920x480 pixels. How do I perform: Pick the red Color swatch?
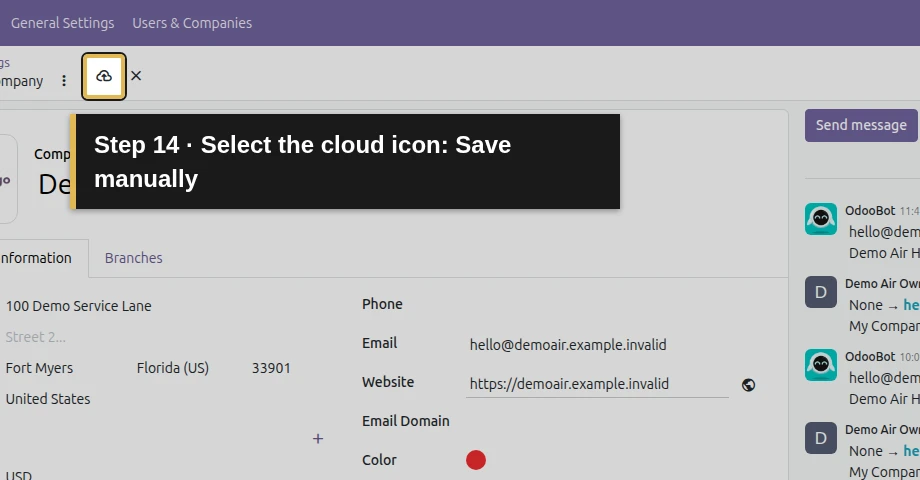point(476,460)
